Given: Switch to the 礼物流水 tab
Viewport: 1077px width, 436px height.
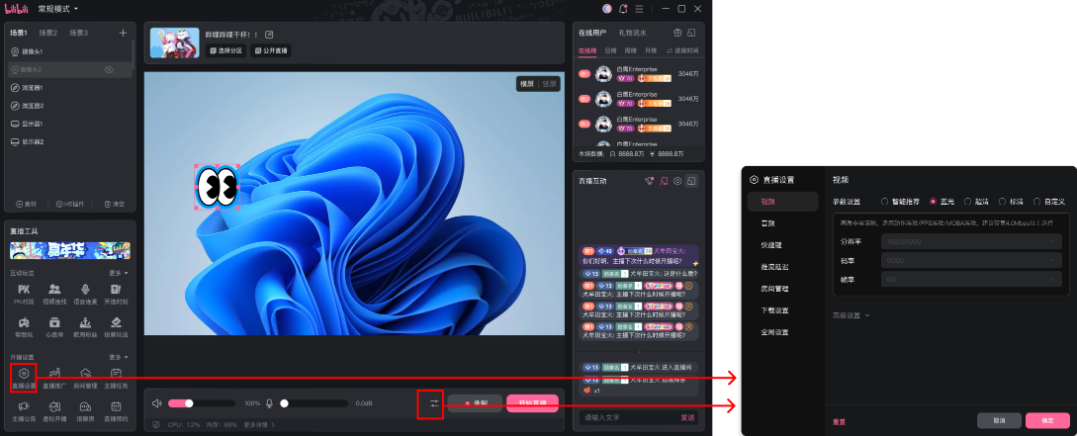Looking at the screenshot, I should tap(634, 33).
